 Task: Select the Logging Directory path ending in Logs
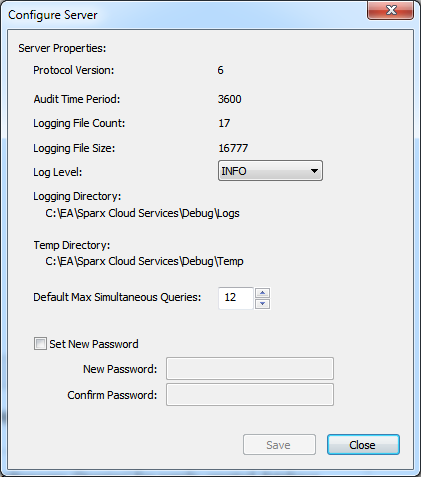[x=142, y=213]
